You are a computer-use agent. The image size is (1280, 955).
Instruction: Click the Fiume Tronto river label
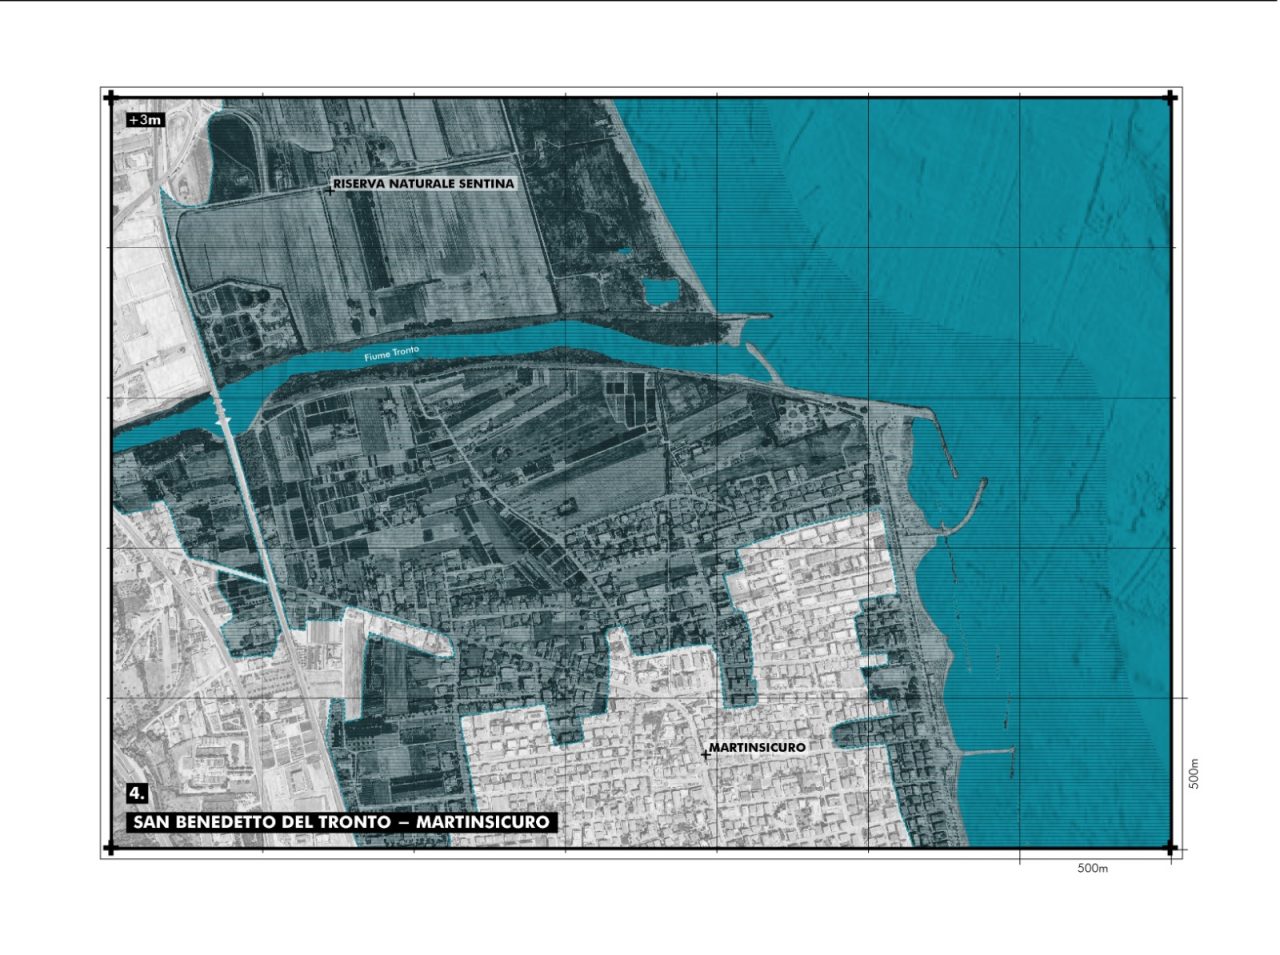[391, 353]
